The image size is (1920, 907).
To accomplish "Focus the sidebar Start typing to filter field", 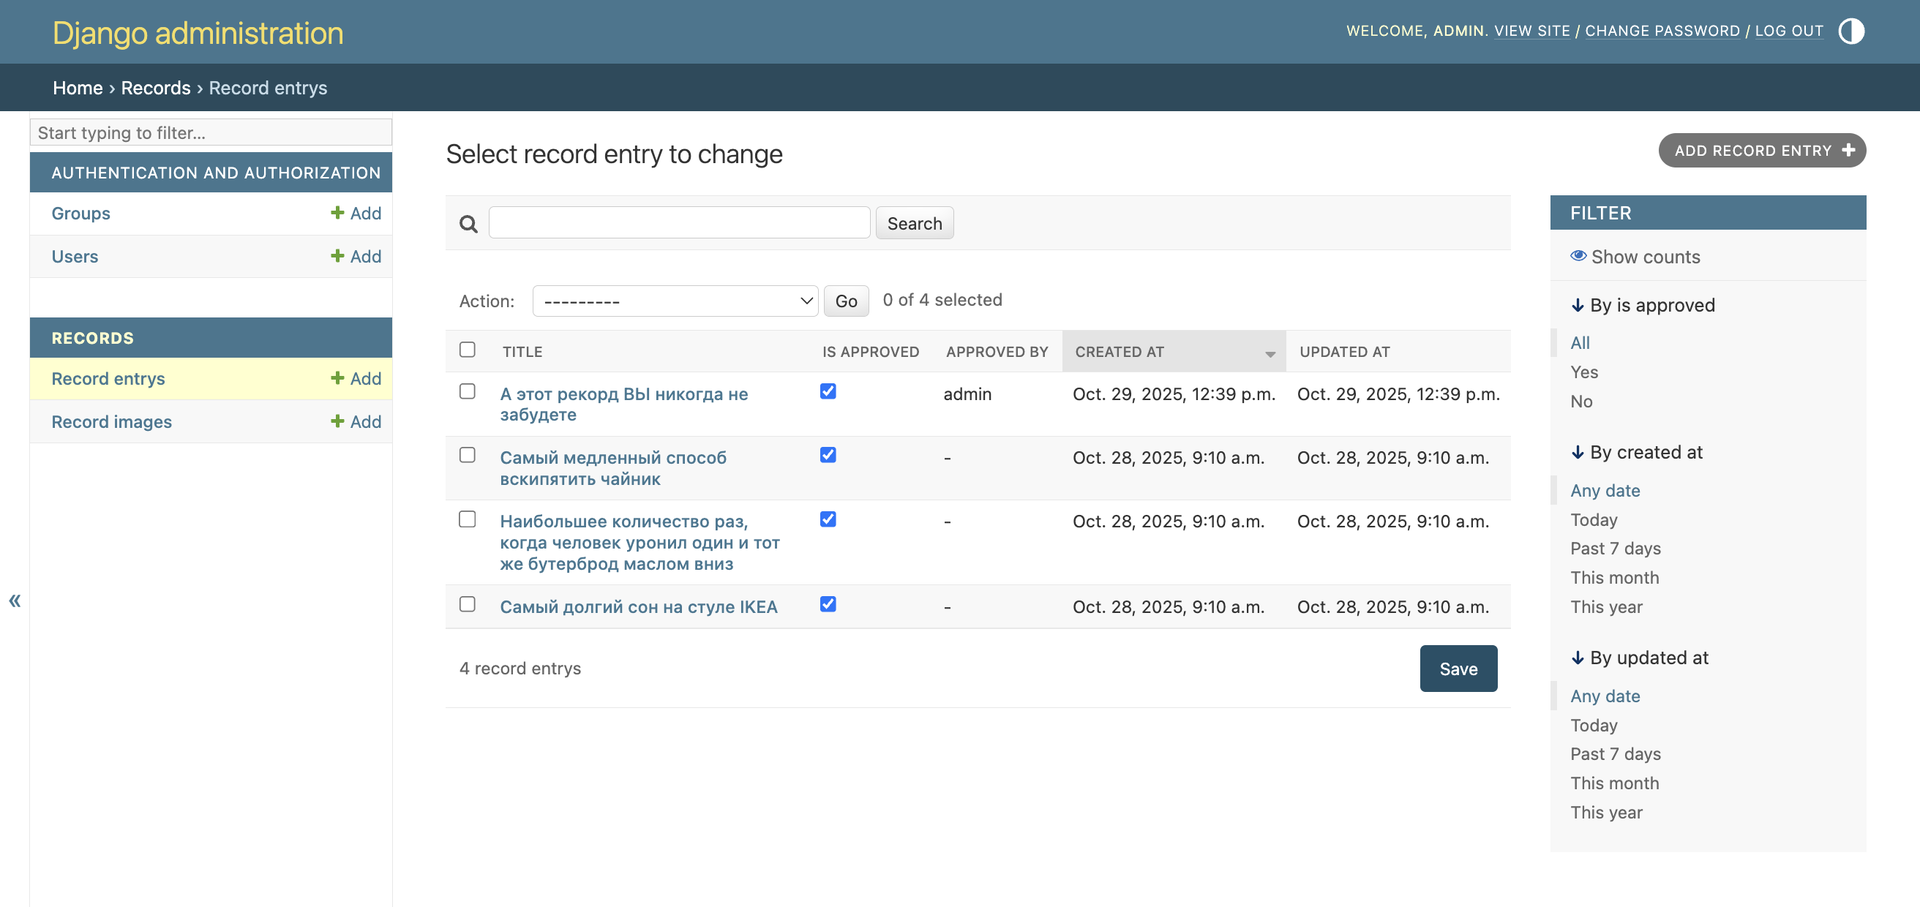I will [211, 133].
